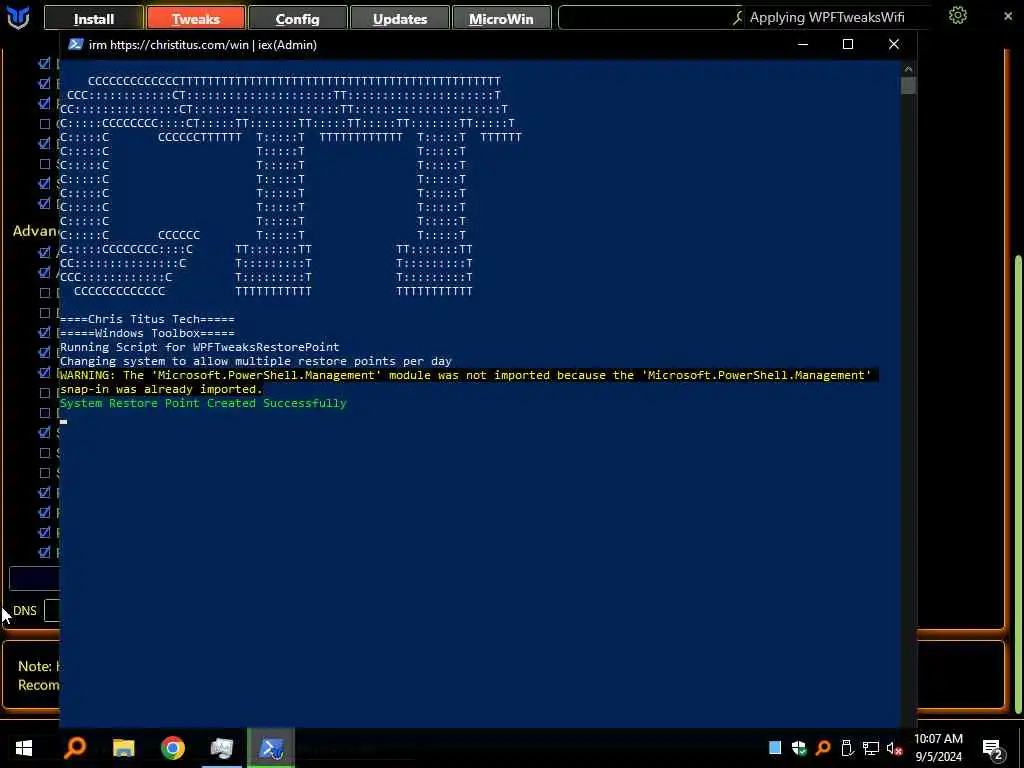Click the orange magnifier tray icon
1024x768 pixels.
tap(823, 748)
